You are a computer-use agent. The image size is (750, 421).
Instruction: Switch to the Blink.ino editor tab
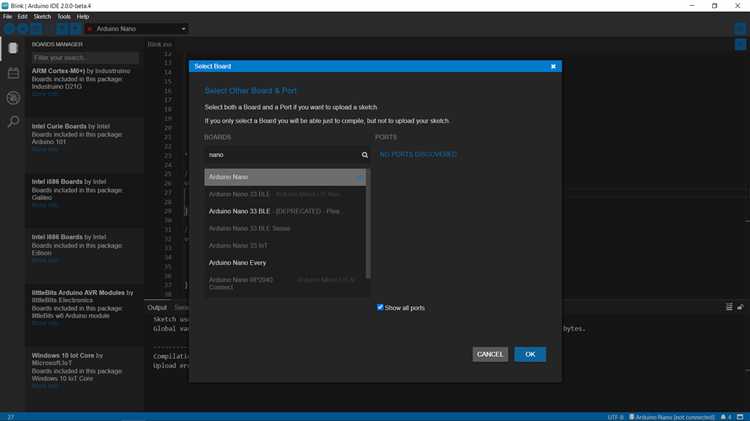click(159, 44)
